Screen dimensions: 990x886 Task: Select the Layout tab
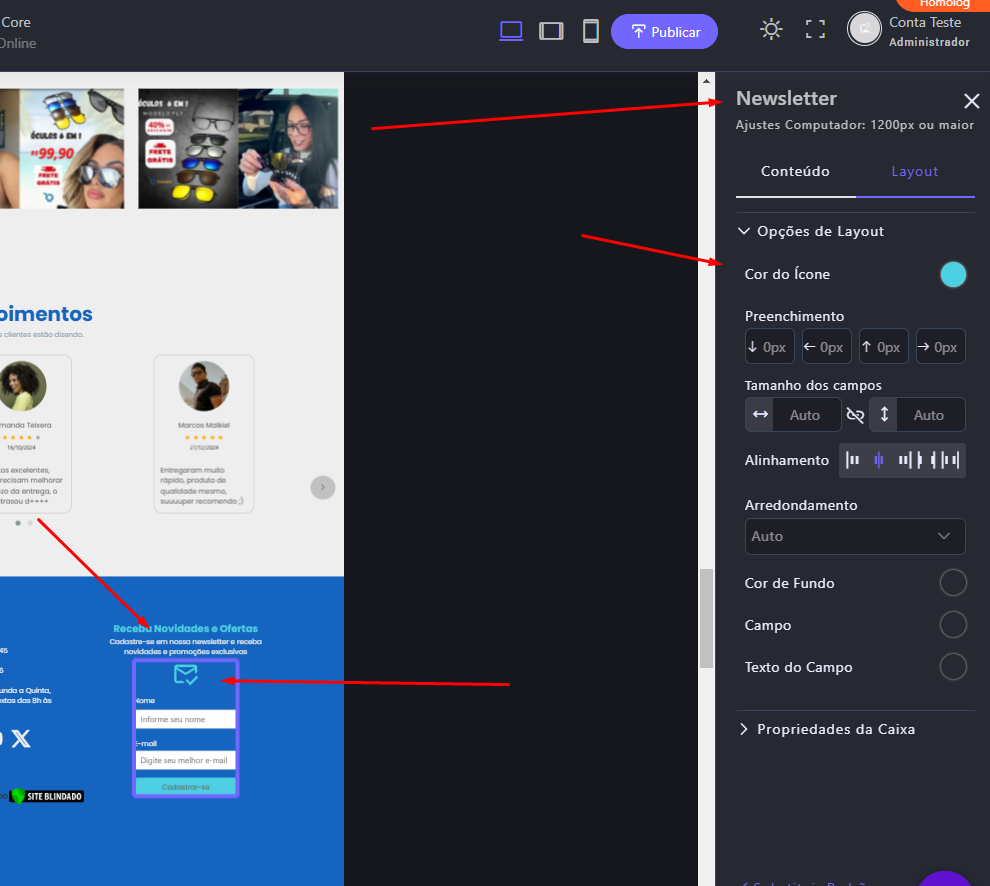pyautogui.click(x=914, y=171)
